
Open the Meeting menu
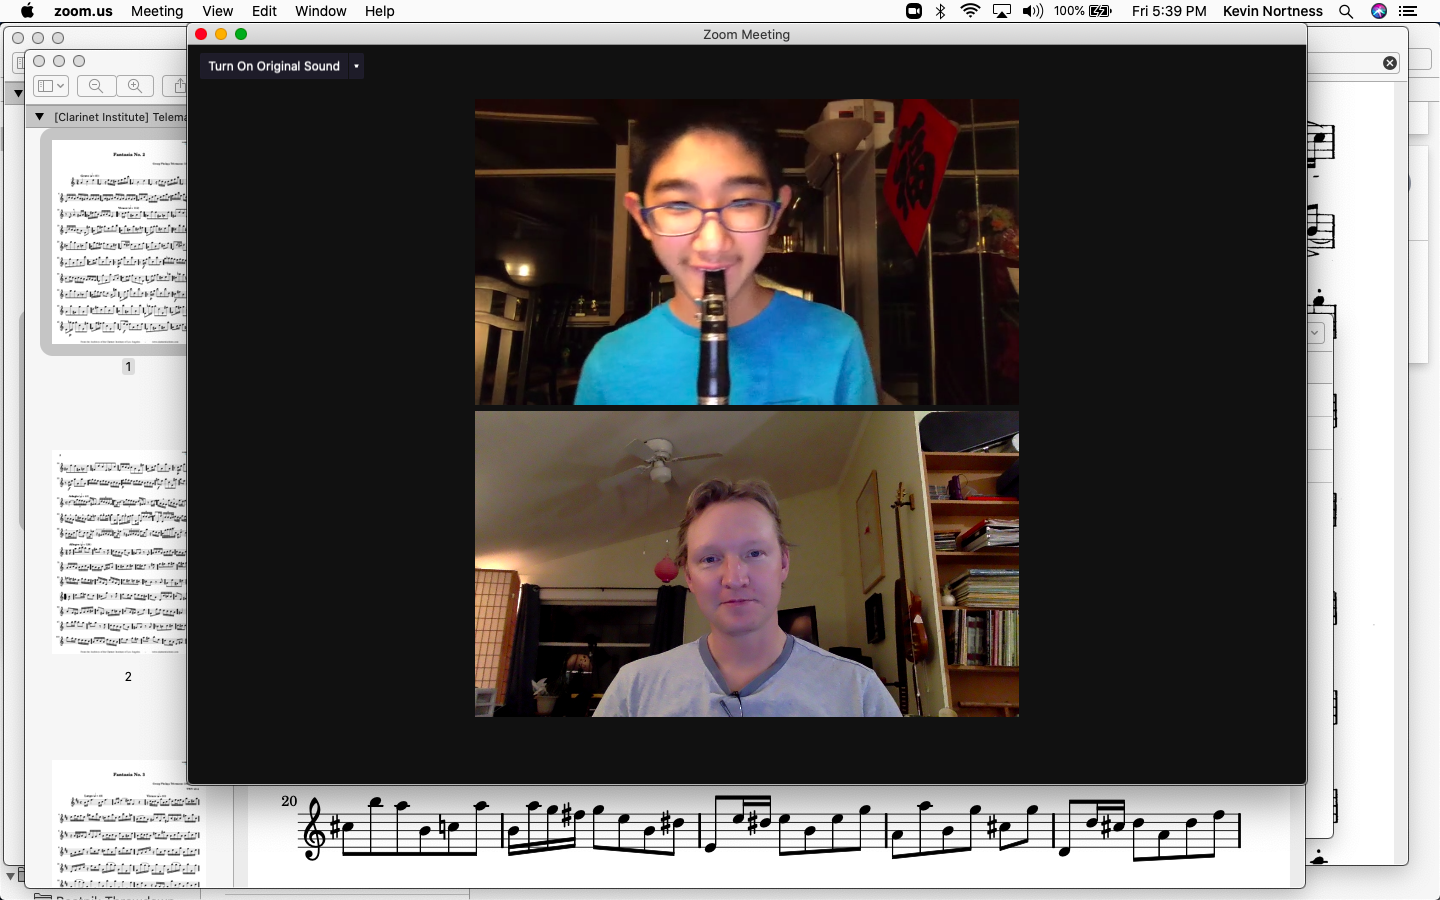coord(157,11)
